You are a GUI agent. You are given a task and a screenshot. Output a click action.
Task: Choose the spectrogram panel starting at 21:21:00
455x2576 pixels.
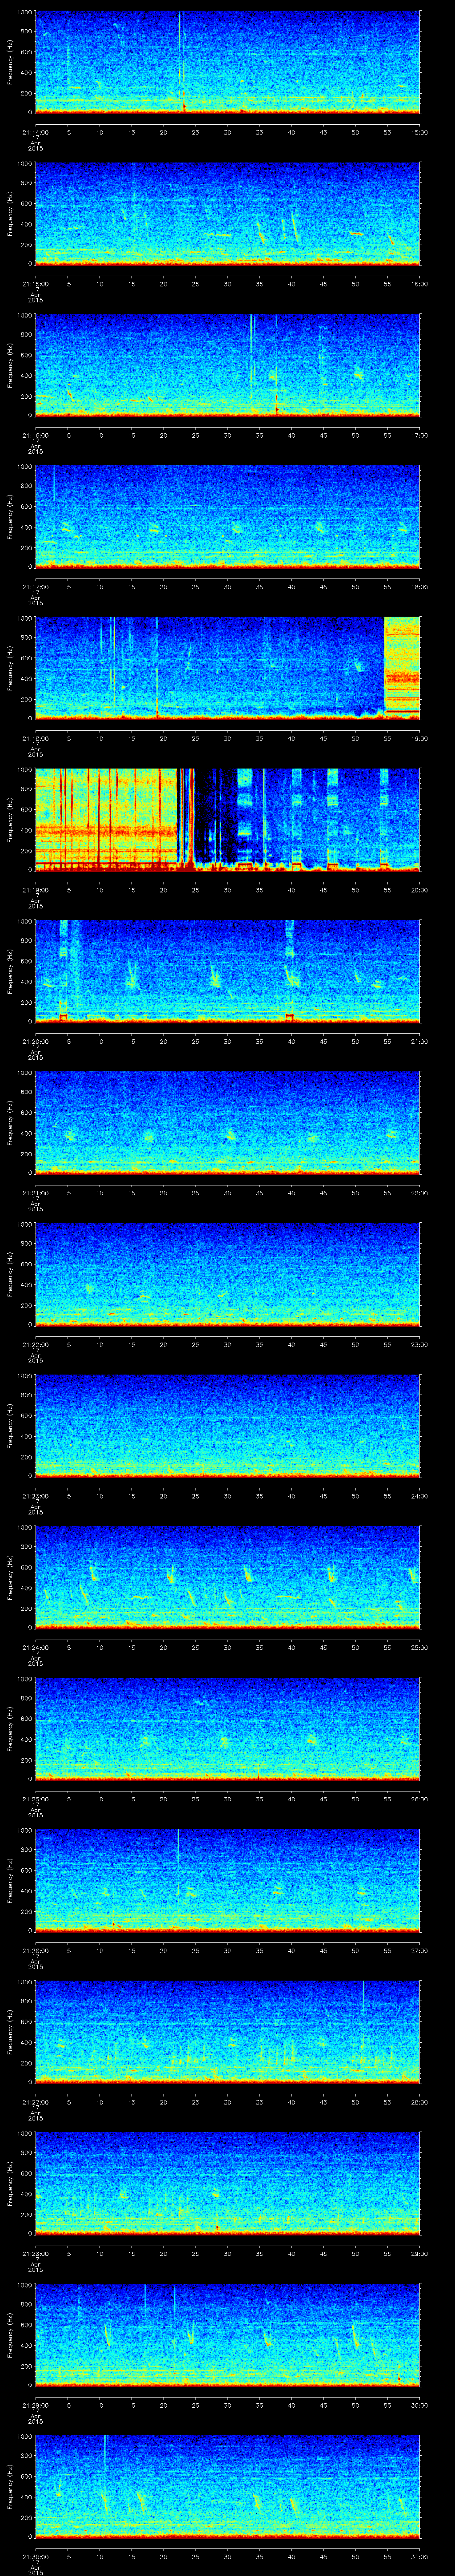coord(227,1122)
